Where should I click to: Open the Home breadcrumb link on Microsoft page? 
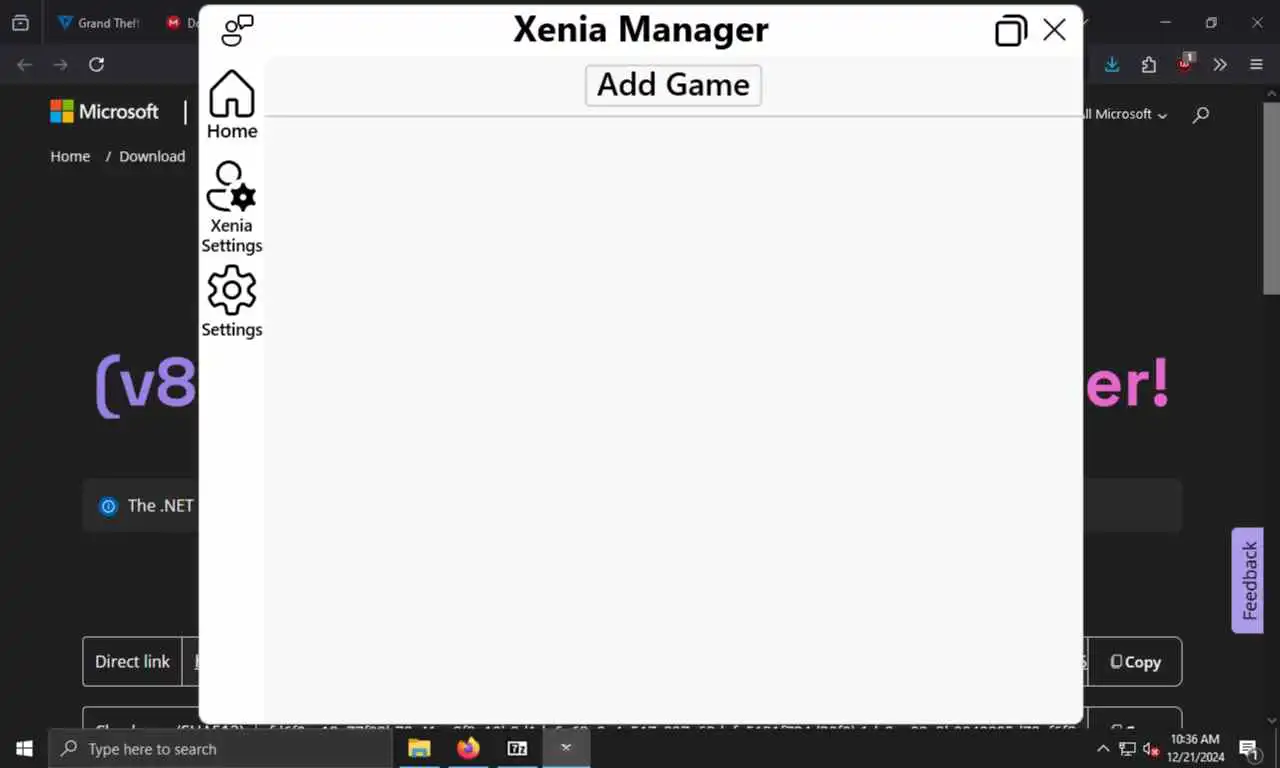70,156
